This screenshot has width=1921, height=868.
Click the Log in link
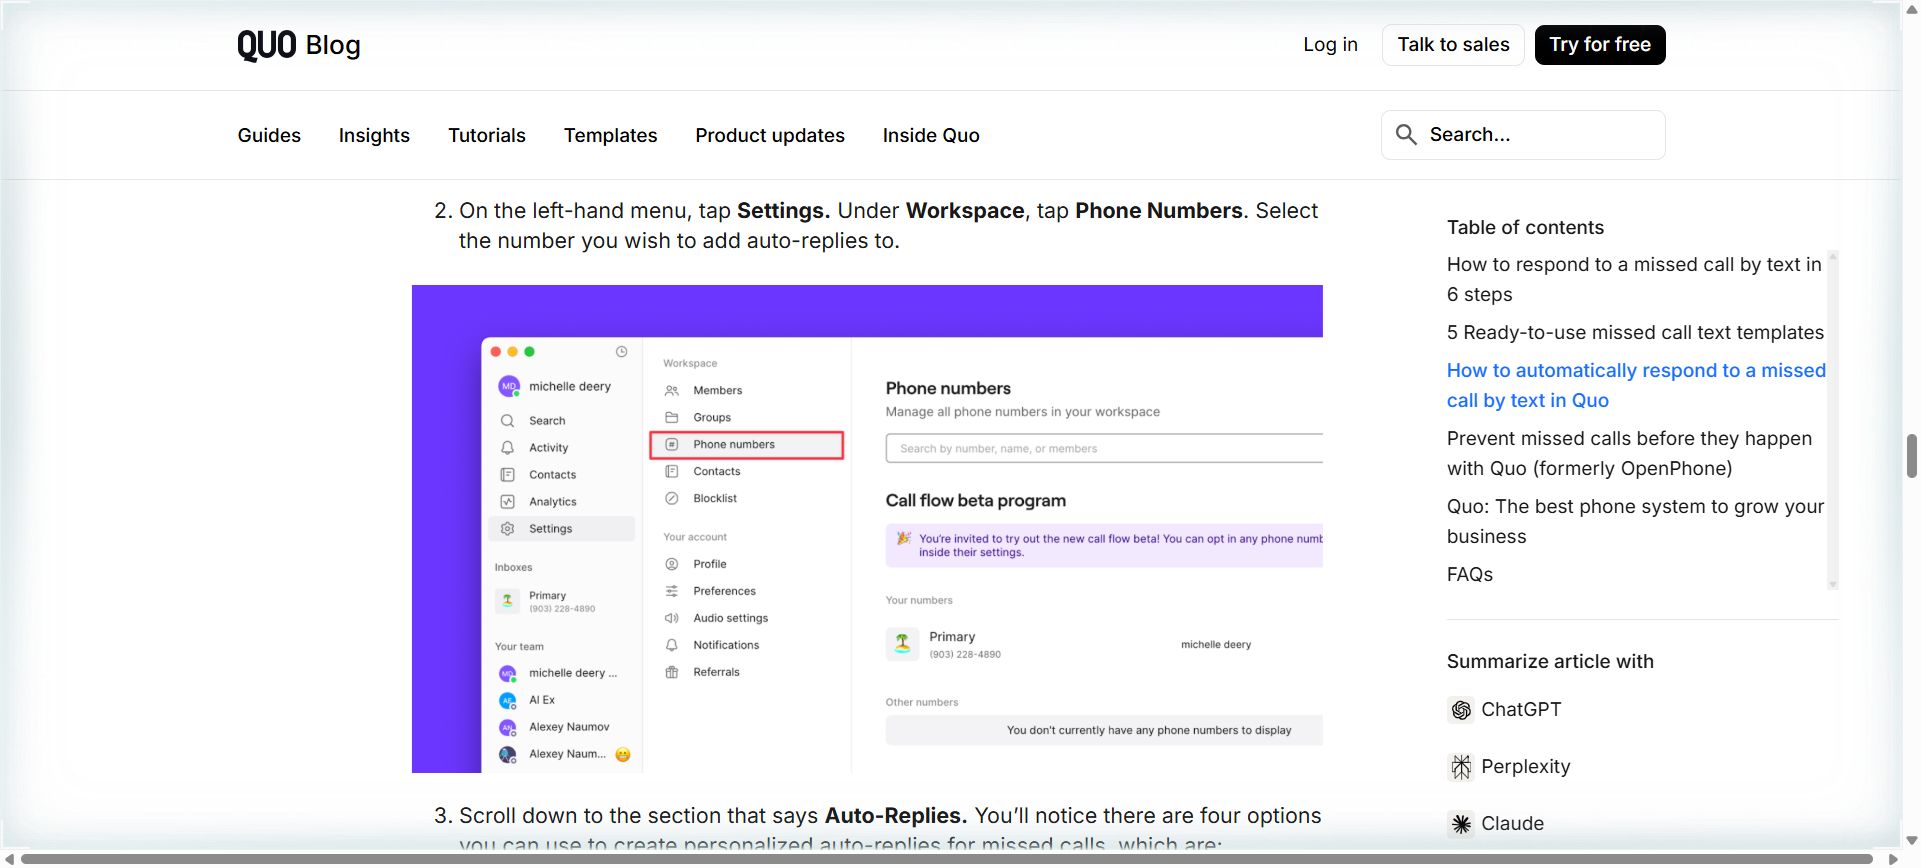(x=1330, y=45)
